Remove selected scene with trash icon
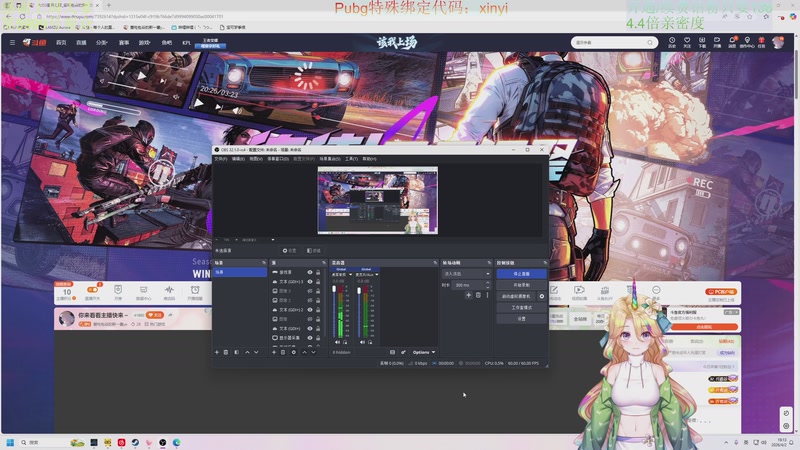The height and width of the screenshot is (450, 800). coord(226,352)
